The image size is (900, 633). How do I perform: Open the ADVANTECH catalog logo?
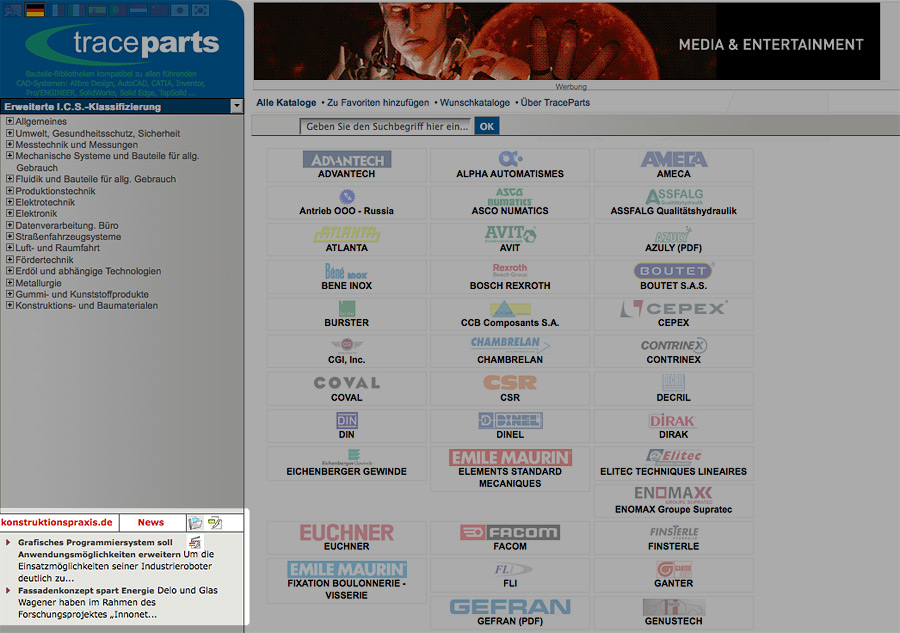(347, 160)
